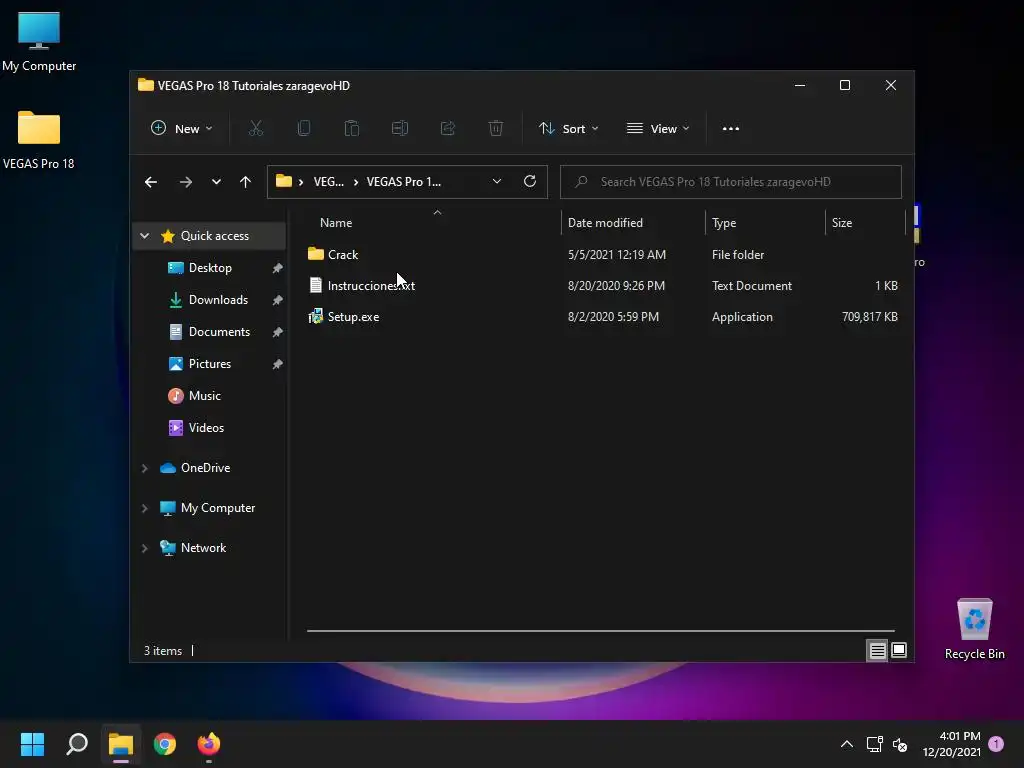
Task: Open the View dropdown menu
Action: (x=658, y=129)
